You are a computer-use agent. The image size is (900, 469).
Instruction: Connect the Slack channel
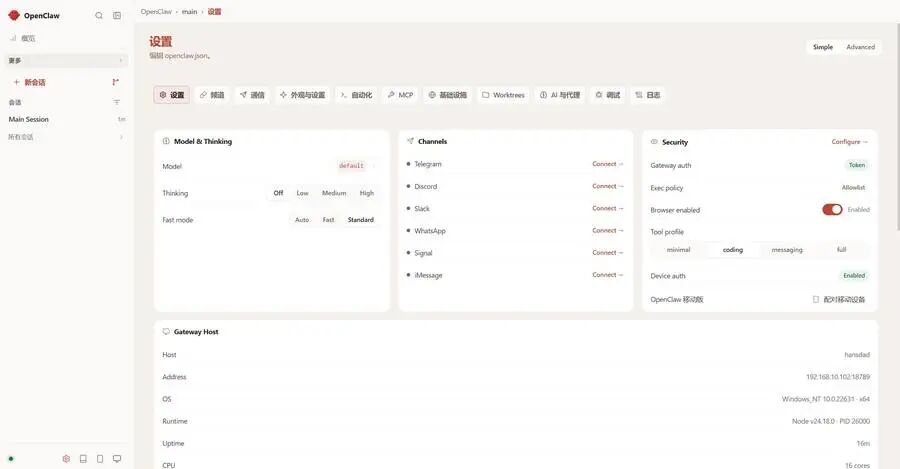608,208
